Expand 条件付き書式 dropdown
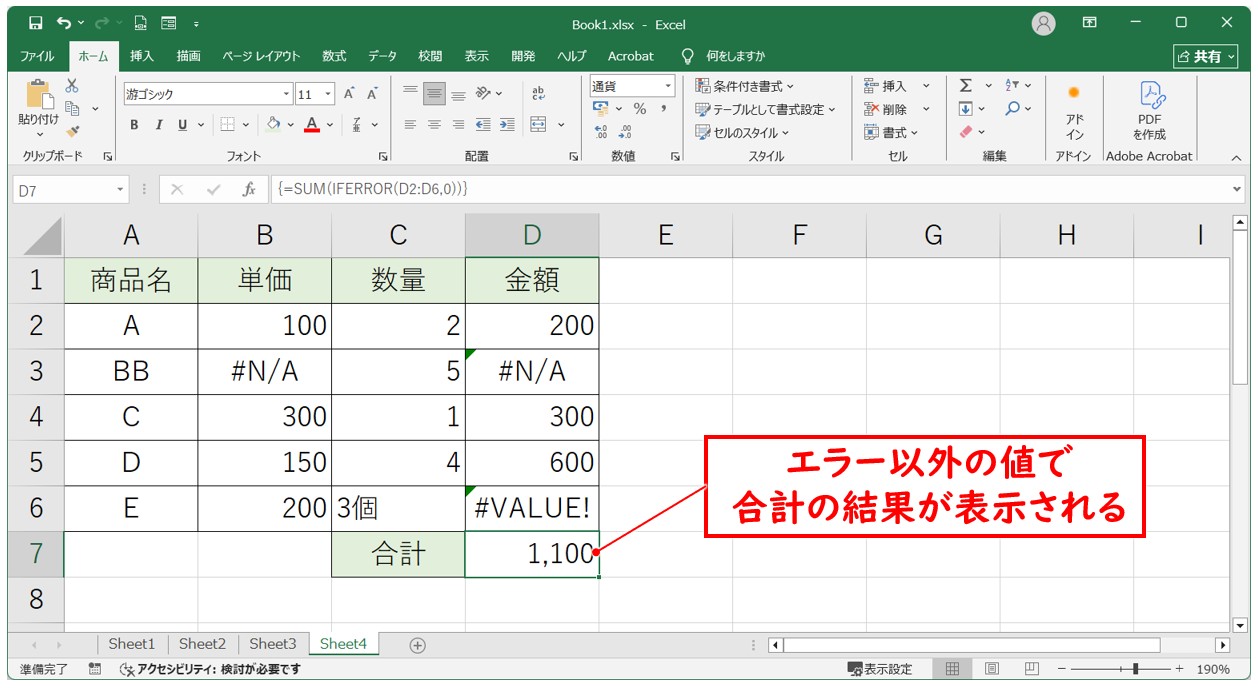This screenshot has width=1258, height=688. tap(746, 86)
